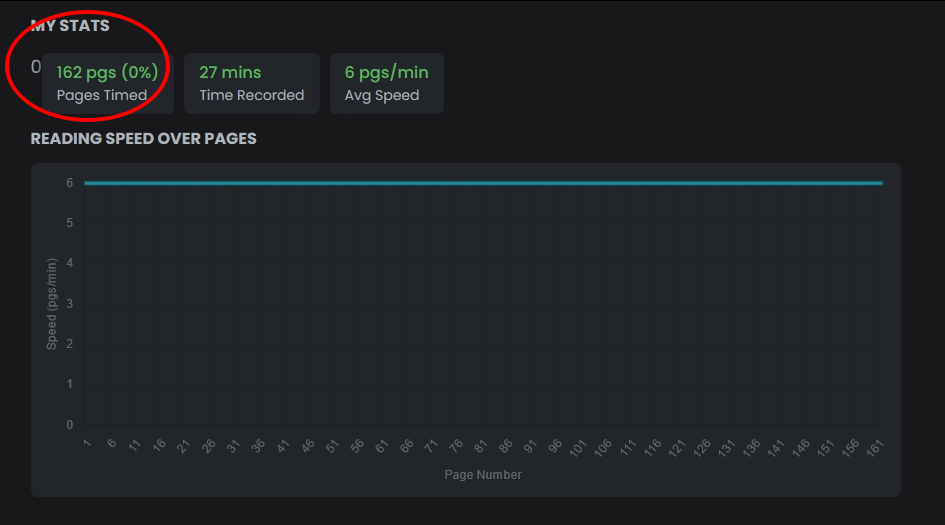Select the Avg Speed stat card

386,84
